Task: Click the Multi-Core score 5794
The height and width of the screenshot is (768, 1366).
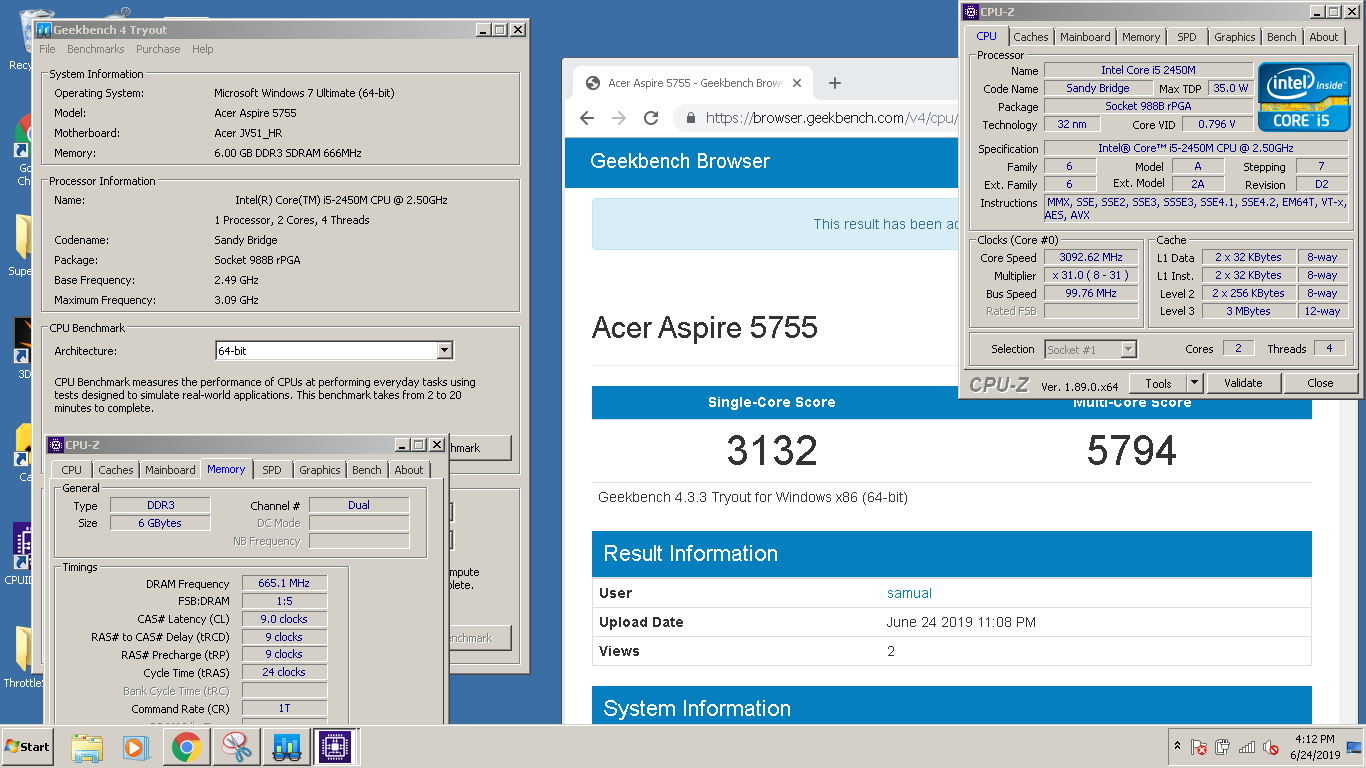Action: pyautogui.click(x=1132, y=451)
